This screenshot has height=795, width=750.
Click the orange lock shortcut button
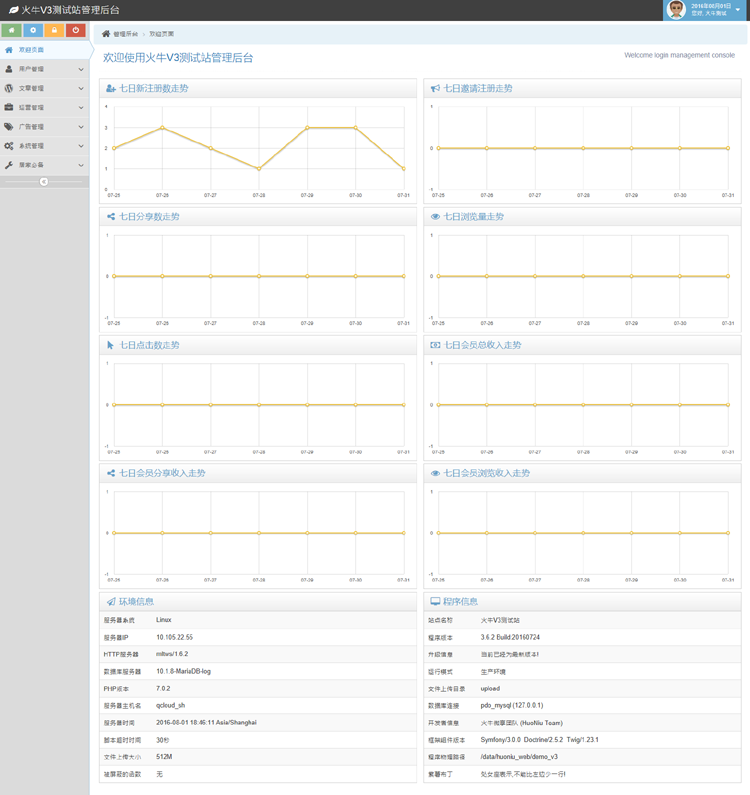(55, 31)
